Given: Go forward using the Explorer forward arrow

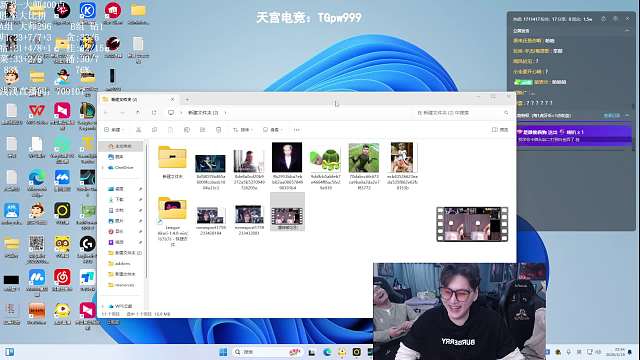Looking at the screenshot, I should 122,113.
